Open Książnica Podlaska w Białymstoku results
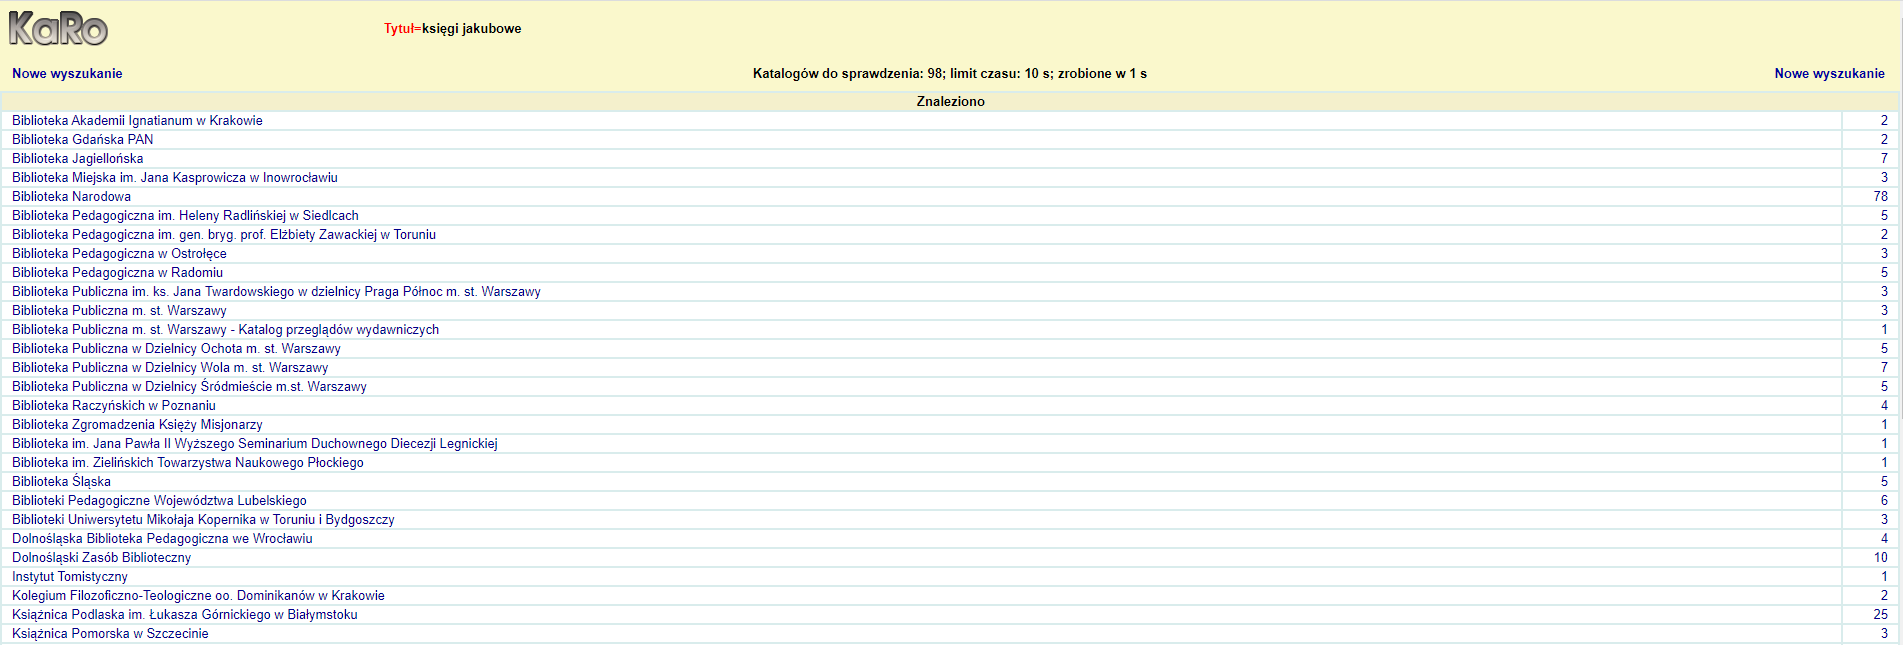The height and width of the screenshot is (645, 1903). pyautogui.click(x=185, y=614)
